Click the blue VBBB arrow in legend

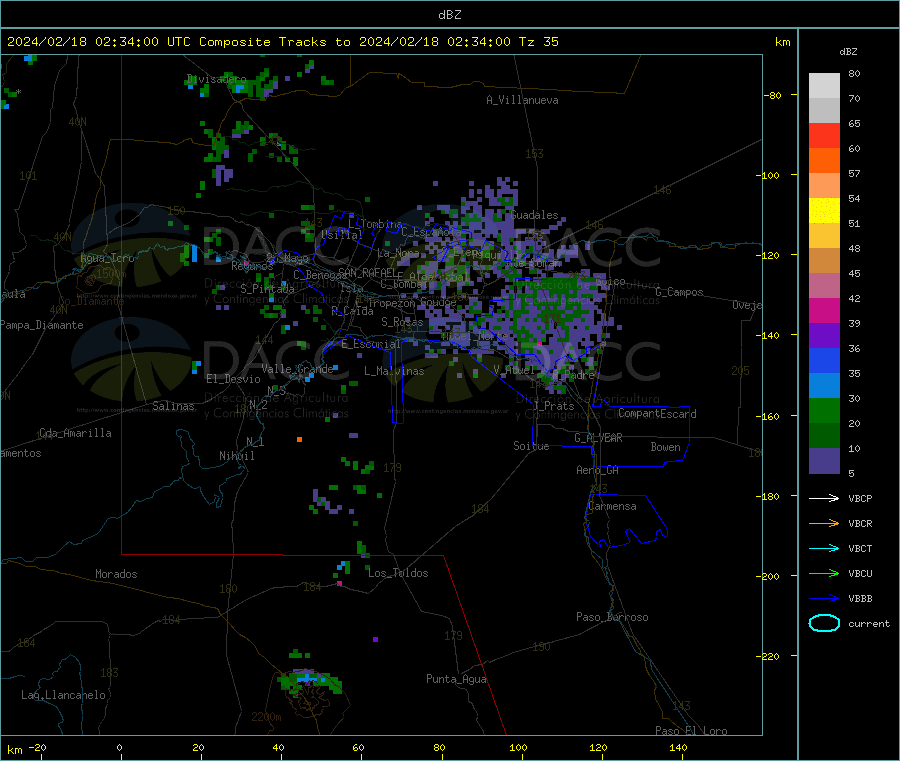(824, 598)
